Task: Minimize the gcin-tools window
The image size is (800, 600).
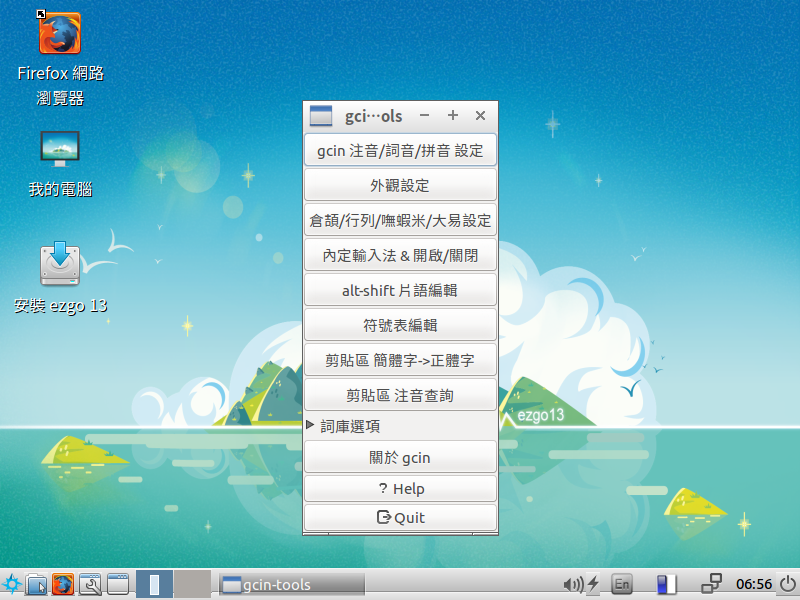Action: (424, 116)
